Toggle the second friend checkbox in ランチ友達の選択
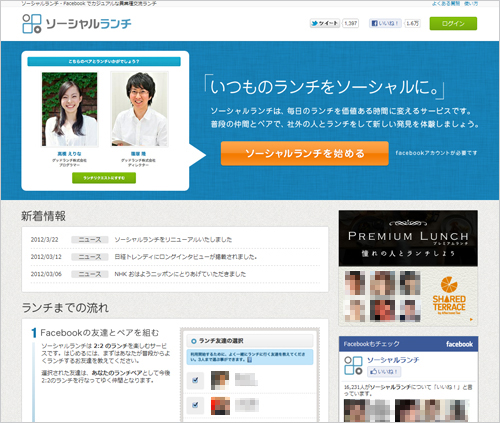Screen dimensions: 500x423 click(195, 405)
